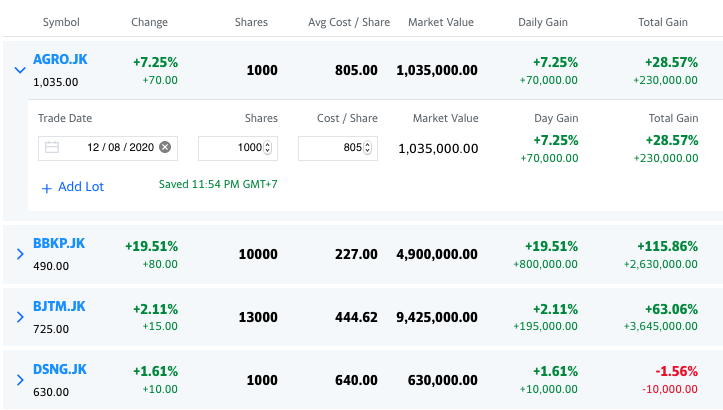This screenshot has height=410, width=723.
Task: Click the calendar icon in Trade Date field
Action: point(52,148)
